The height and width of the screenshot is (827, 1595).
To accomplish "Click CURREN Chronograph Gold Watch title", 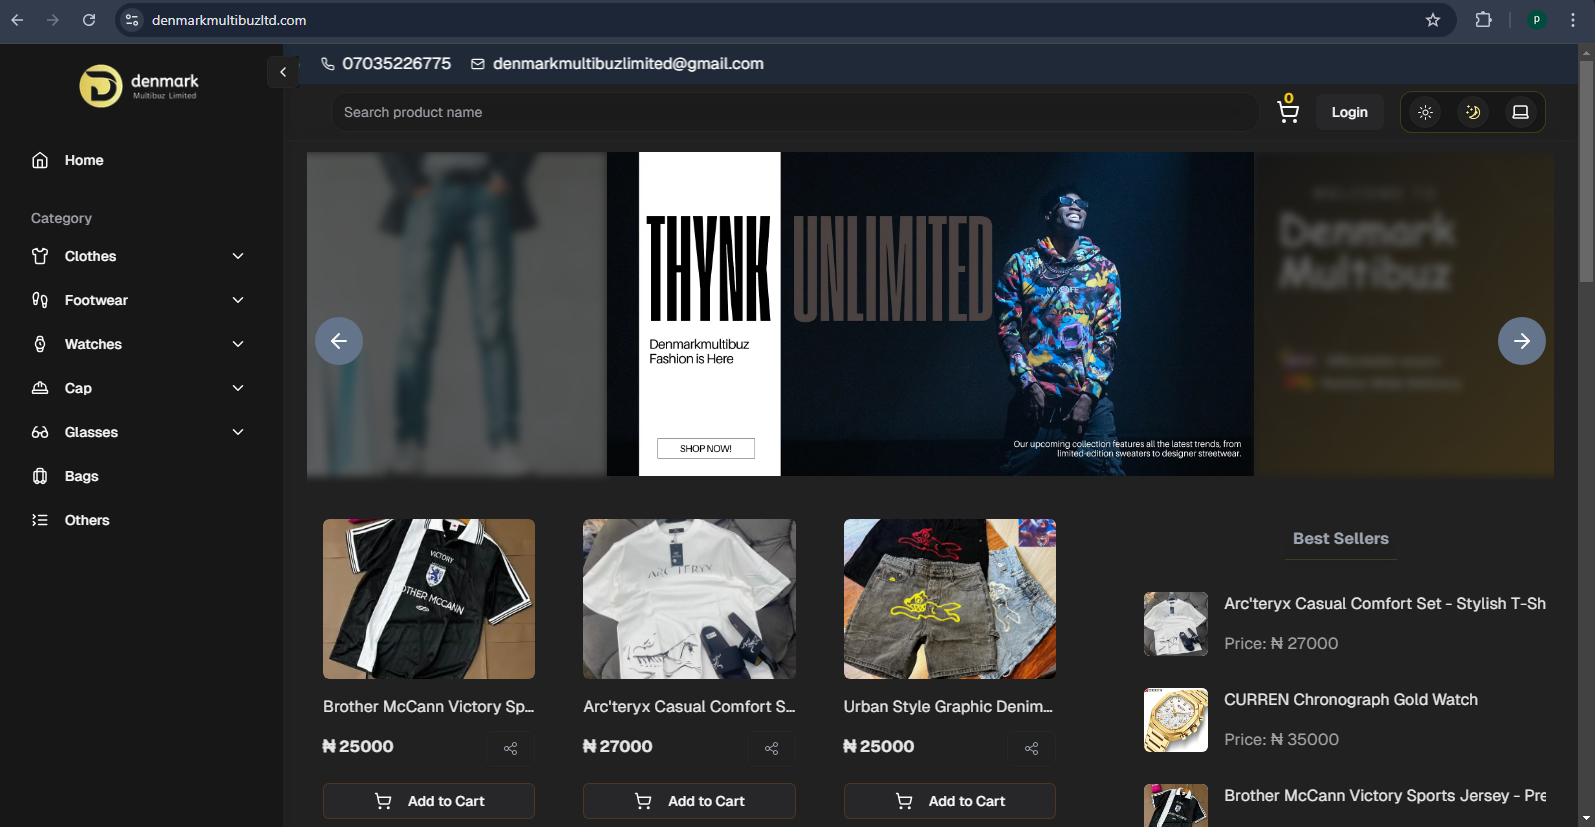I will coord(1351,699).
